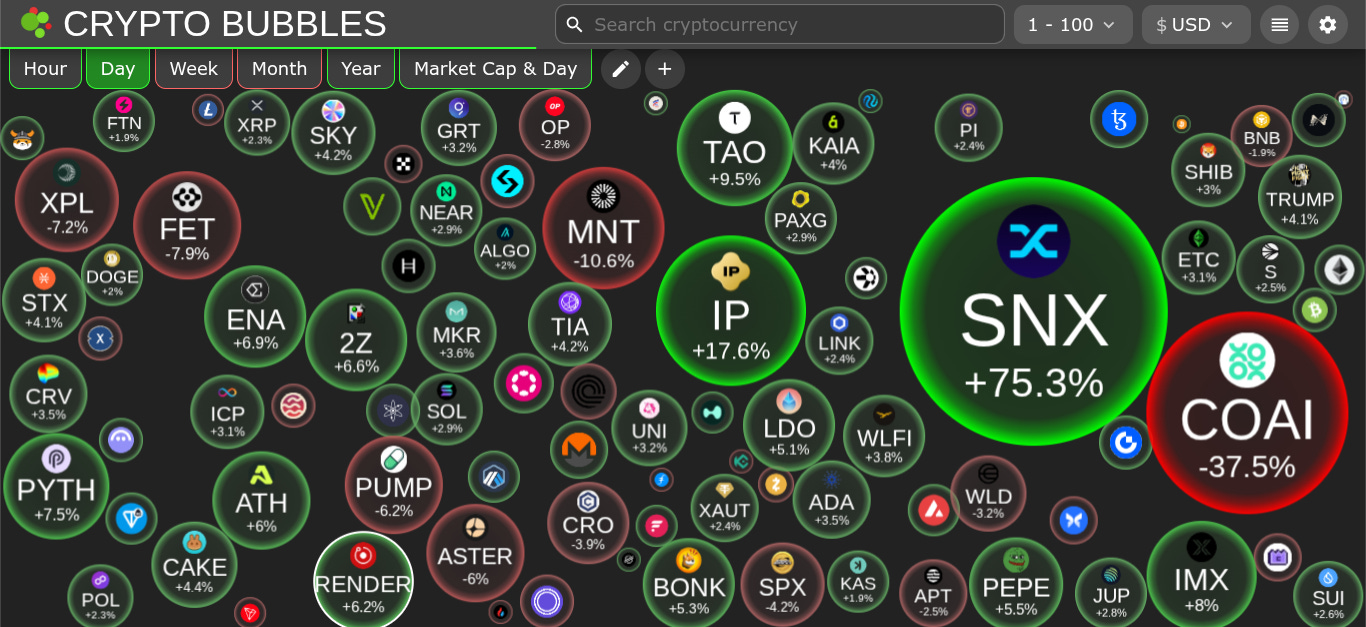Click the Monero logo bubble
The image size is (1366, 627).
pyautogui.click(x=579, y=449)
